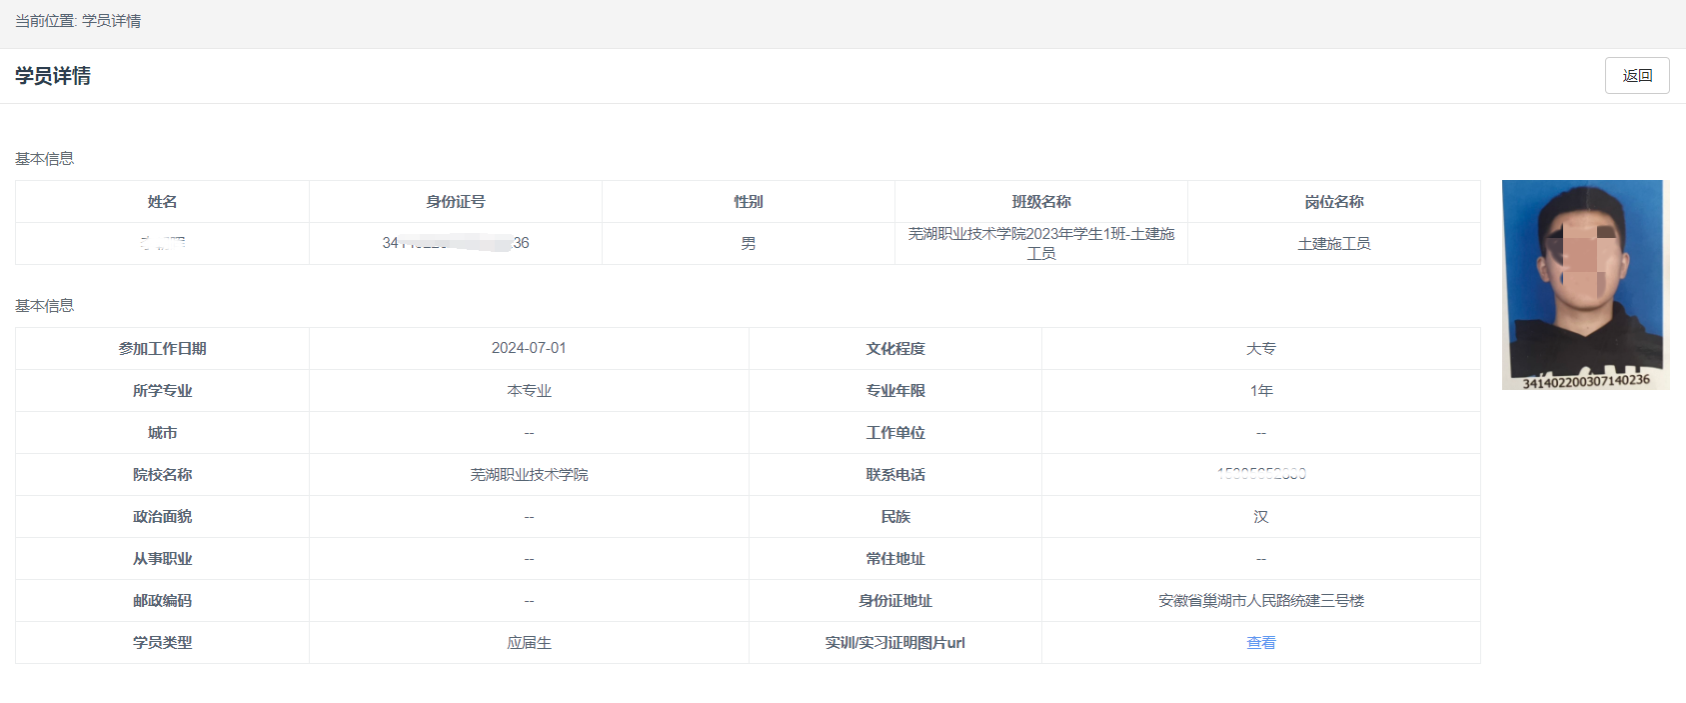Click the class name cell 芜湖职业技术学院2023年学生1班
This screenshot has width=1686, height=703.
(1041, 243)
